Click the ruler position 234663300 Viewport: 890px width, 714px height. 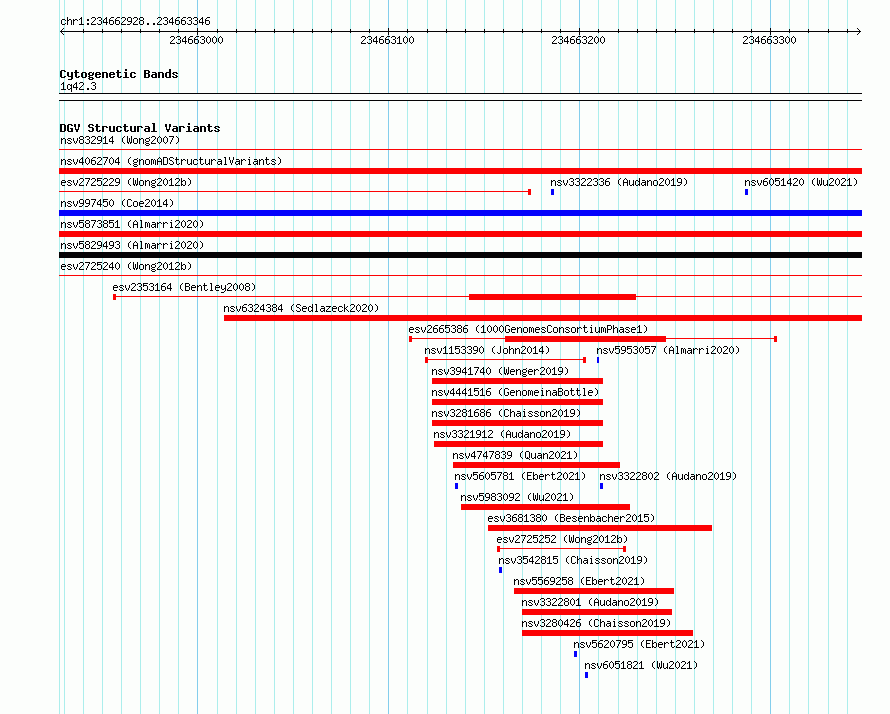coord(769,40)
